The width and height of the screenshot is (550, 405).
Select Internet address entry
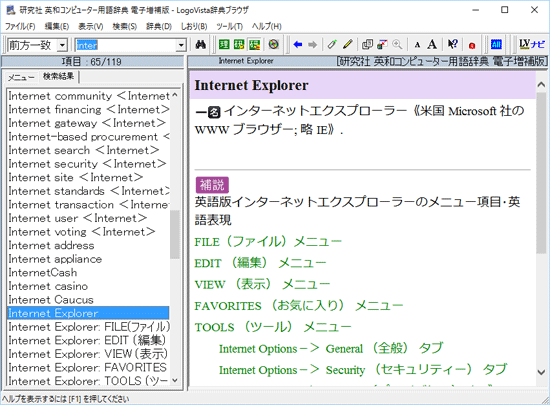88,245
